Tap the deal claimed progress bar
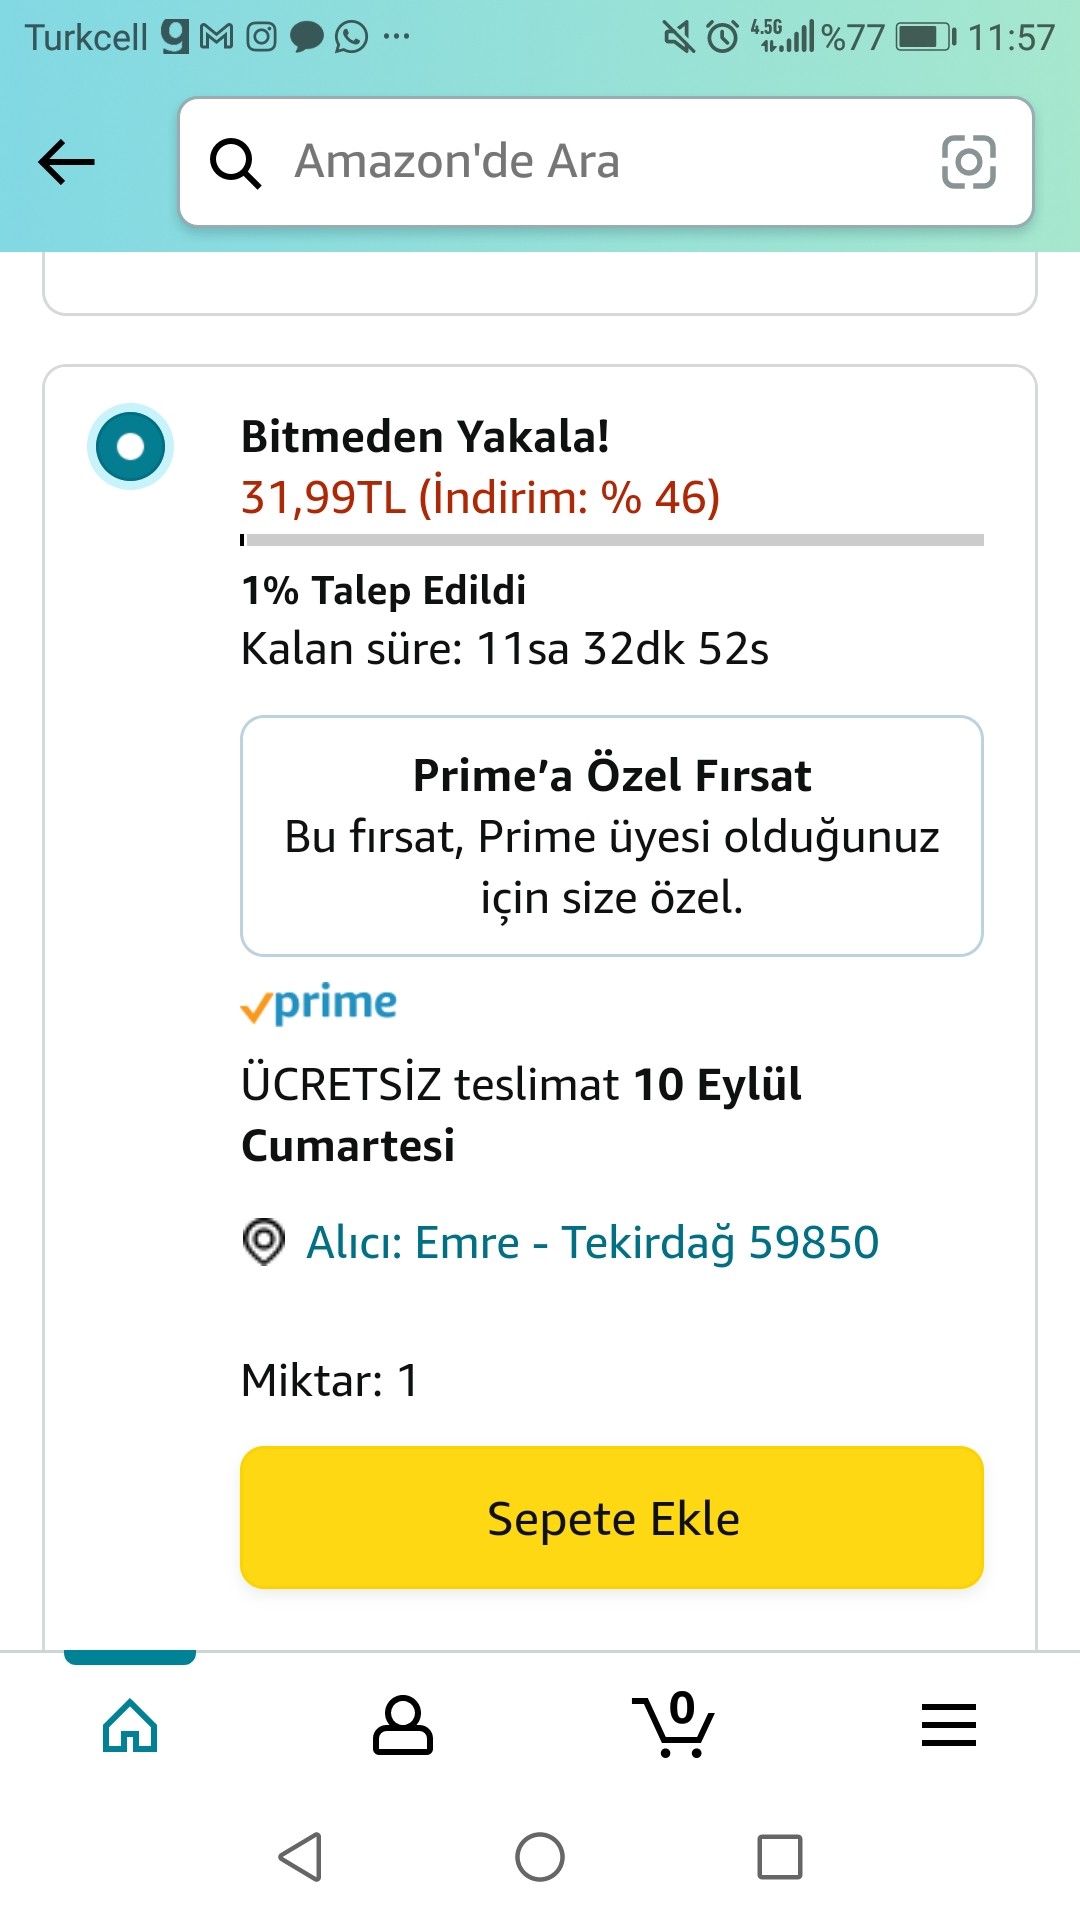This screenshot has width=1080, height=1920. (612, 540)
